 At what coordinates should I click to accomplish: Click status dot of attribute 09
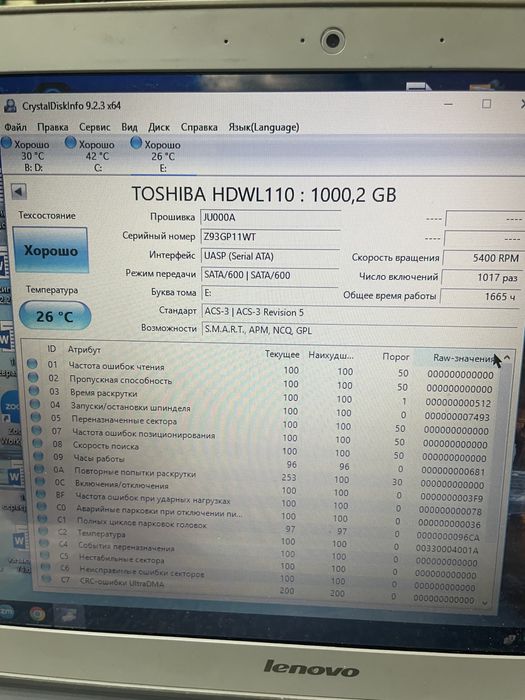(38, 456)
